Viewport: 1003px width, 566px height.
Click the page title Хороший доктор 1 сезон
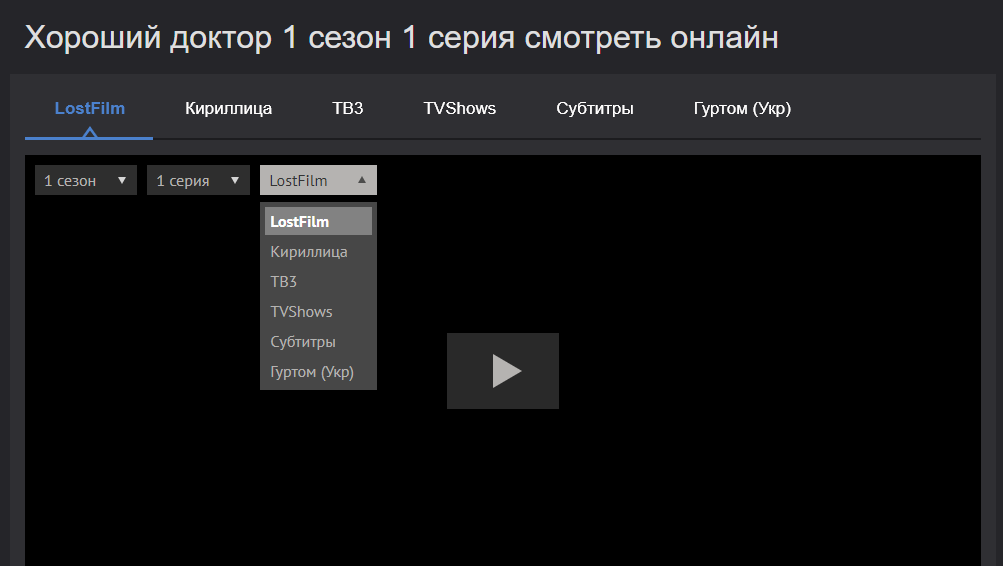pos(208,37)
